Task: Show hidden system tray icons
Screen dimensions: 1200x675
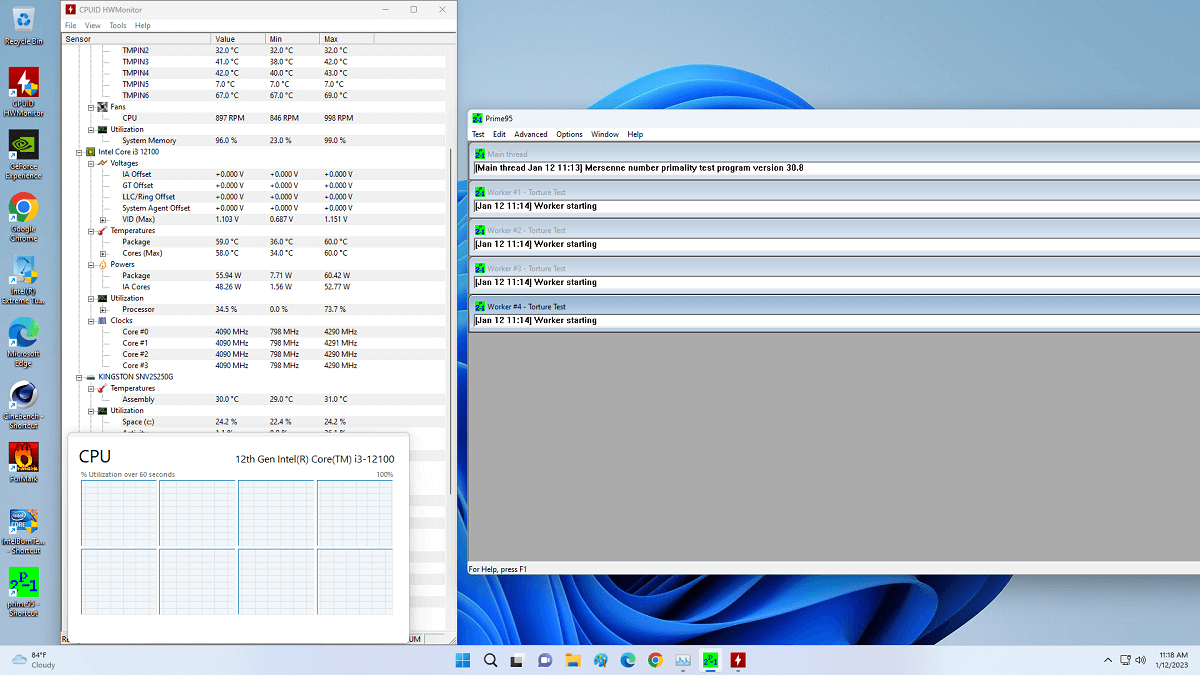Action: [x=1107, y=660]
